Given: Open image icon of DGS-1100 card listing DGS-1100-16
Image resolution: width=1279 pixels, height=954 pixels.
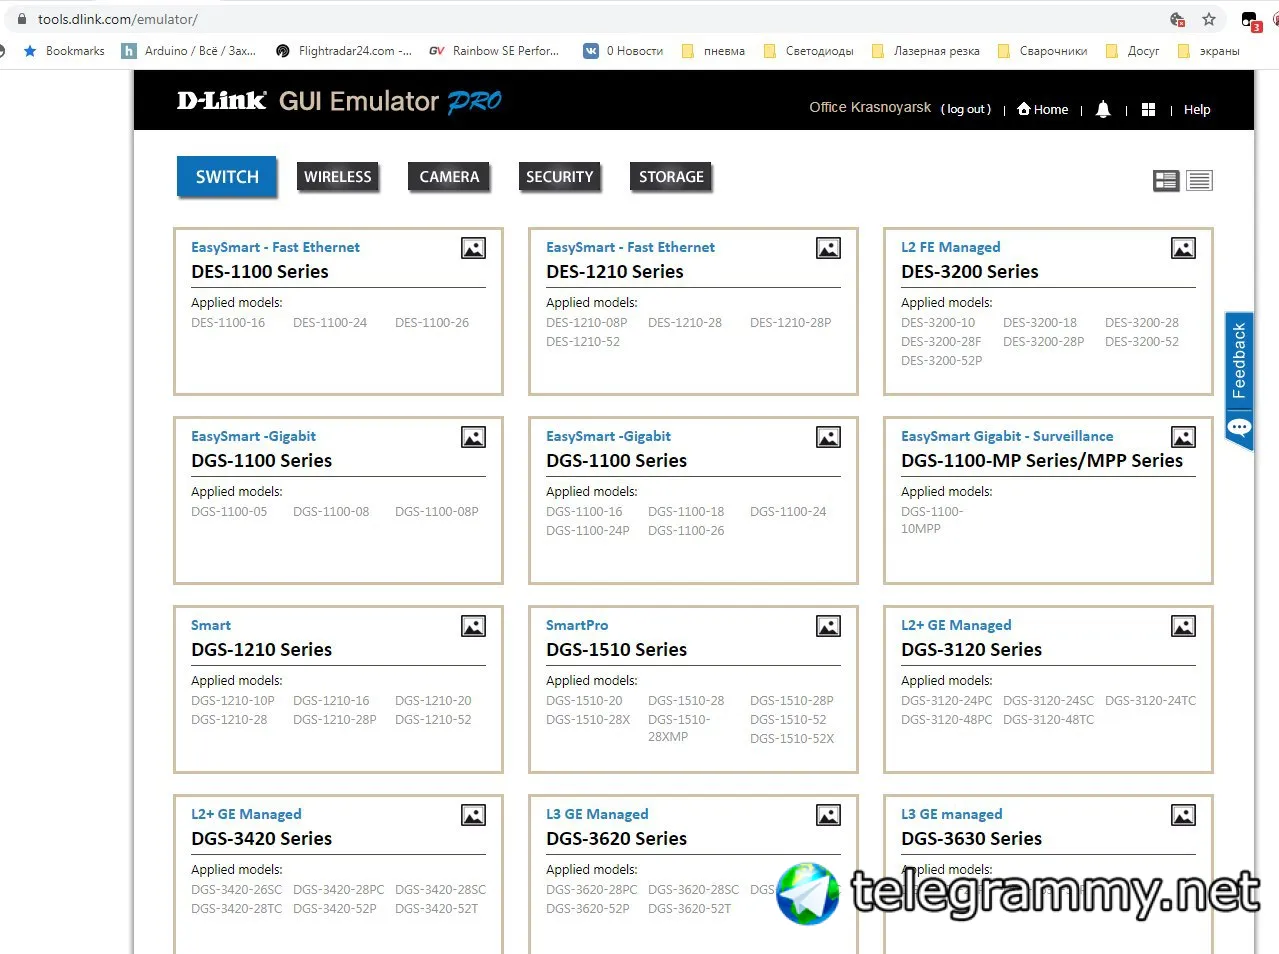Looking at the screenshot, I should pos(828,437).
